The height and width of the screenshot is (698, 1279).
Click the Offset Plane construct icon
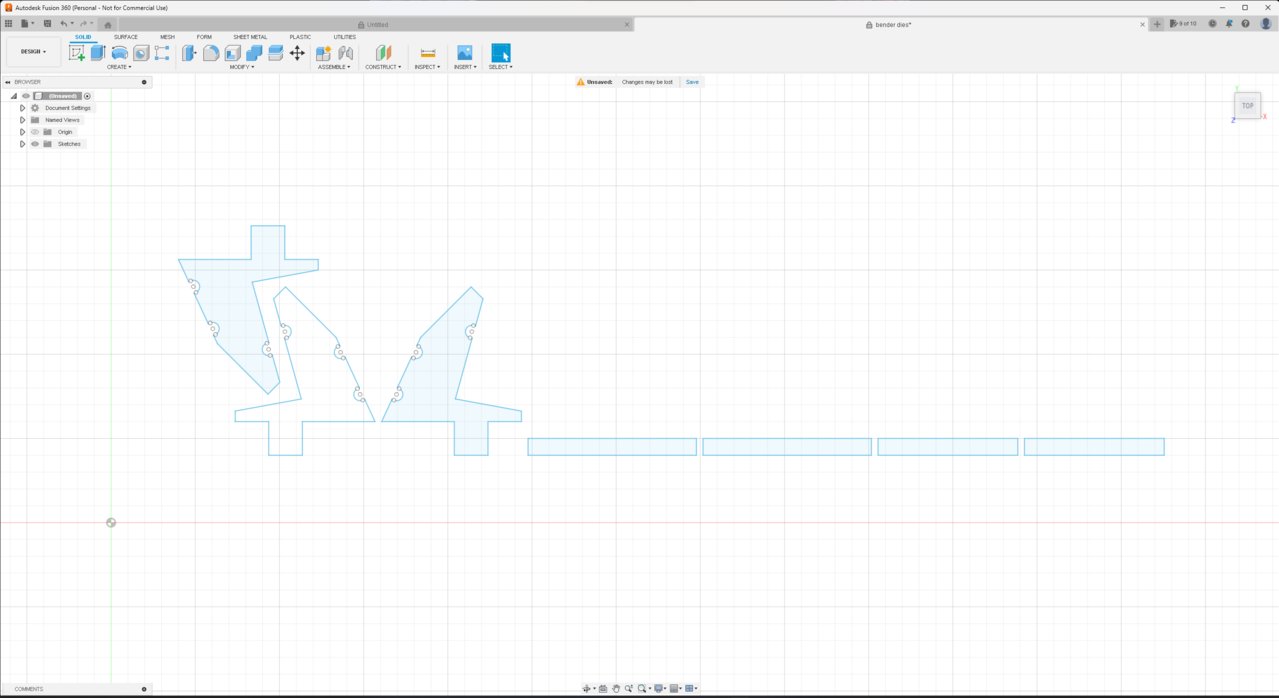(x=383, y=53)
